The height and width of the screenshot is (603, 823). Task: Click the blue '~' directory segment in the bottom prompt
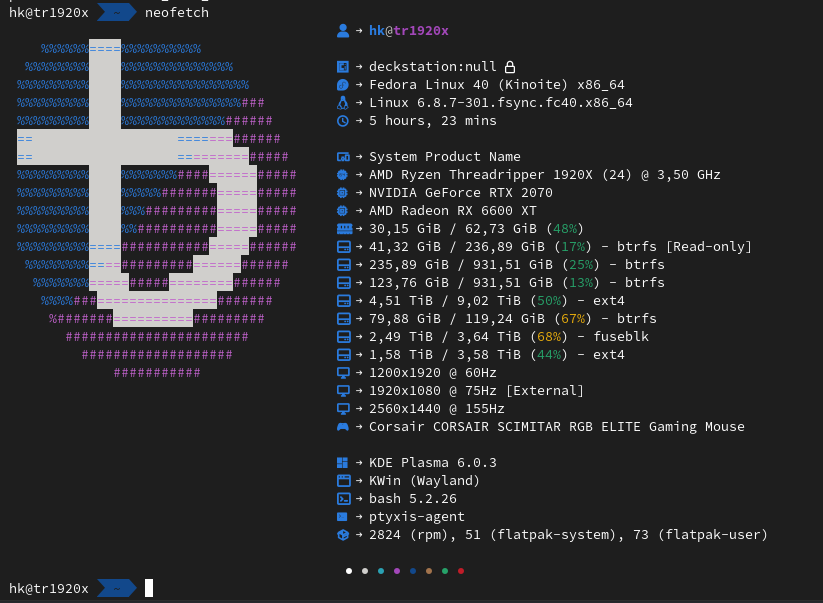[117, 589]
